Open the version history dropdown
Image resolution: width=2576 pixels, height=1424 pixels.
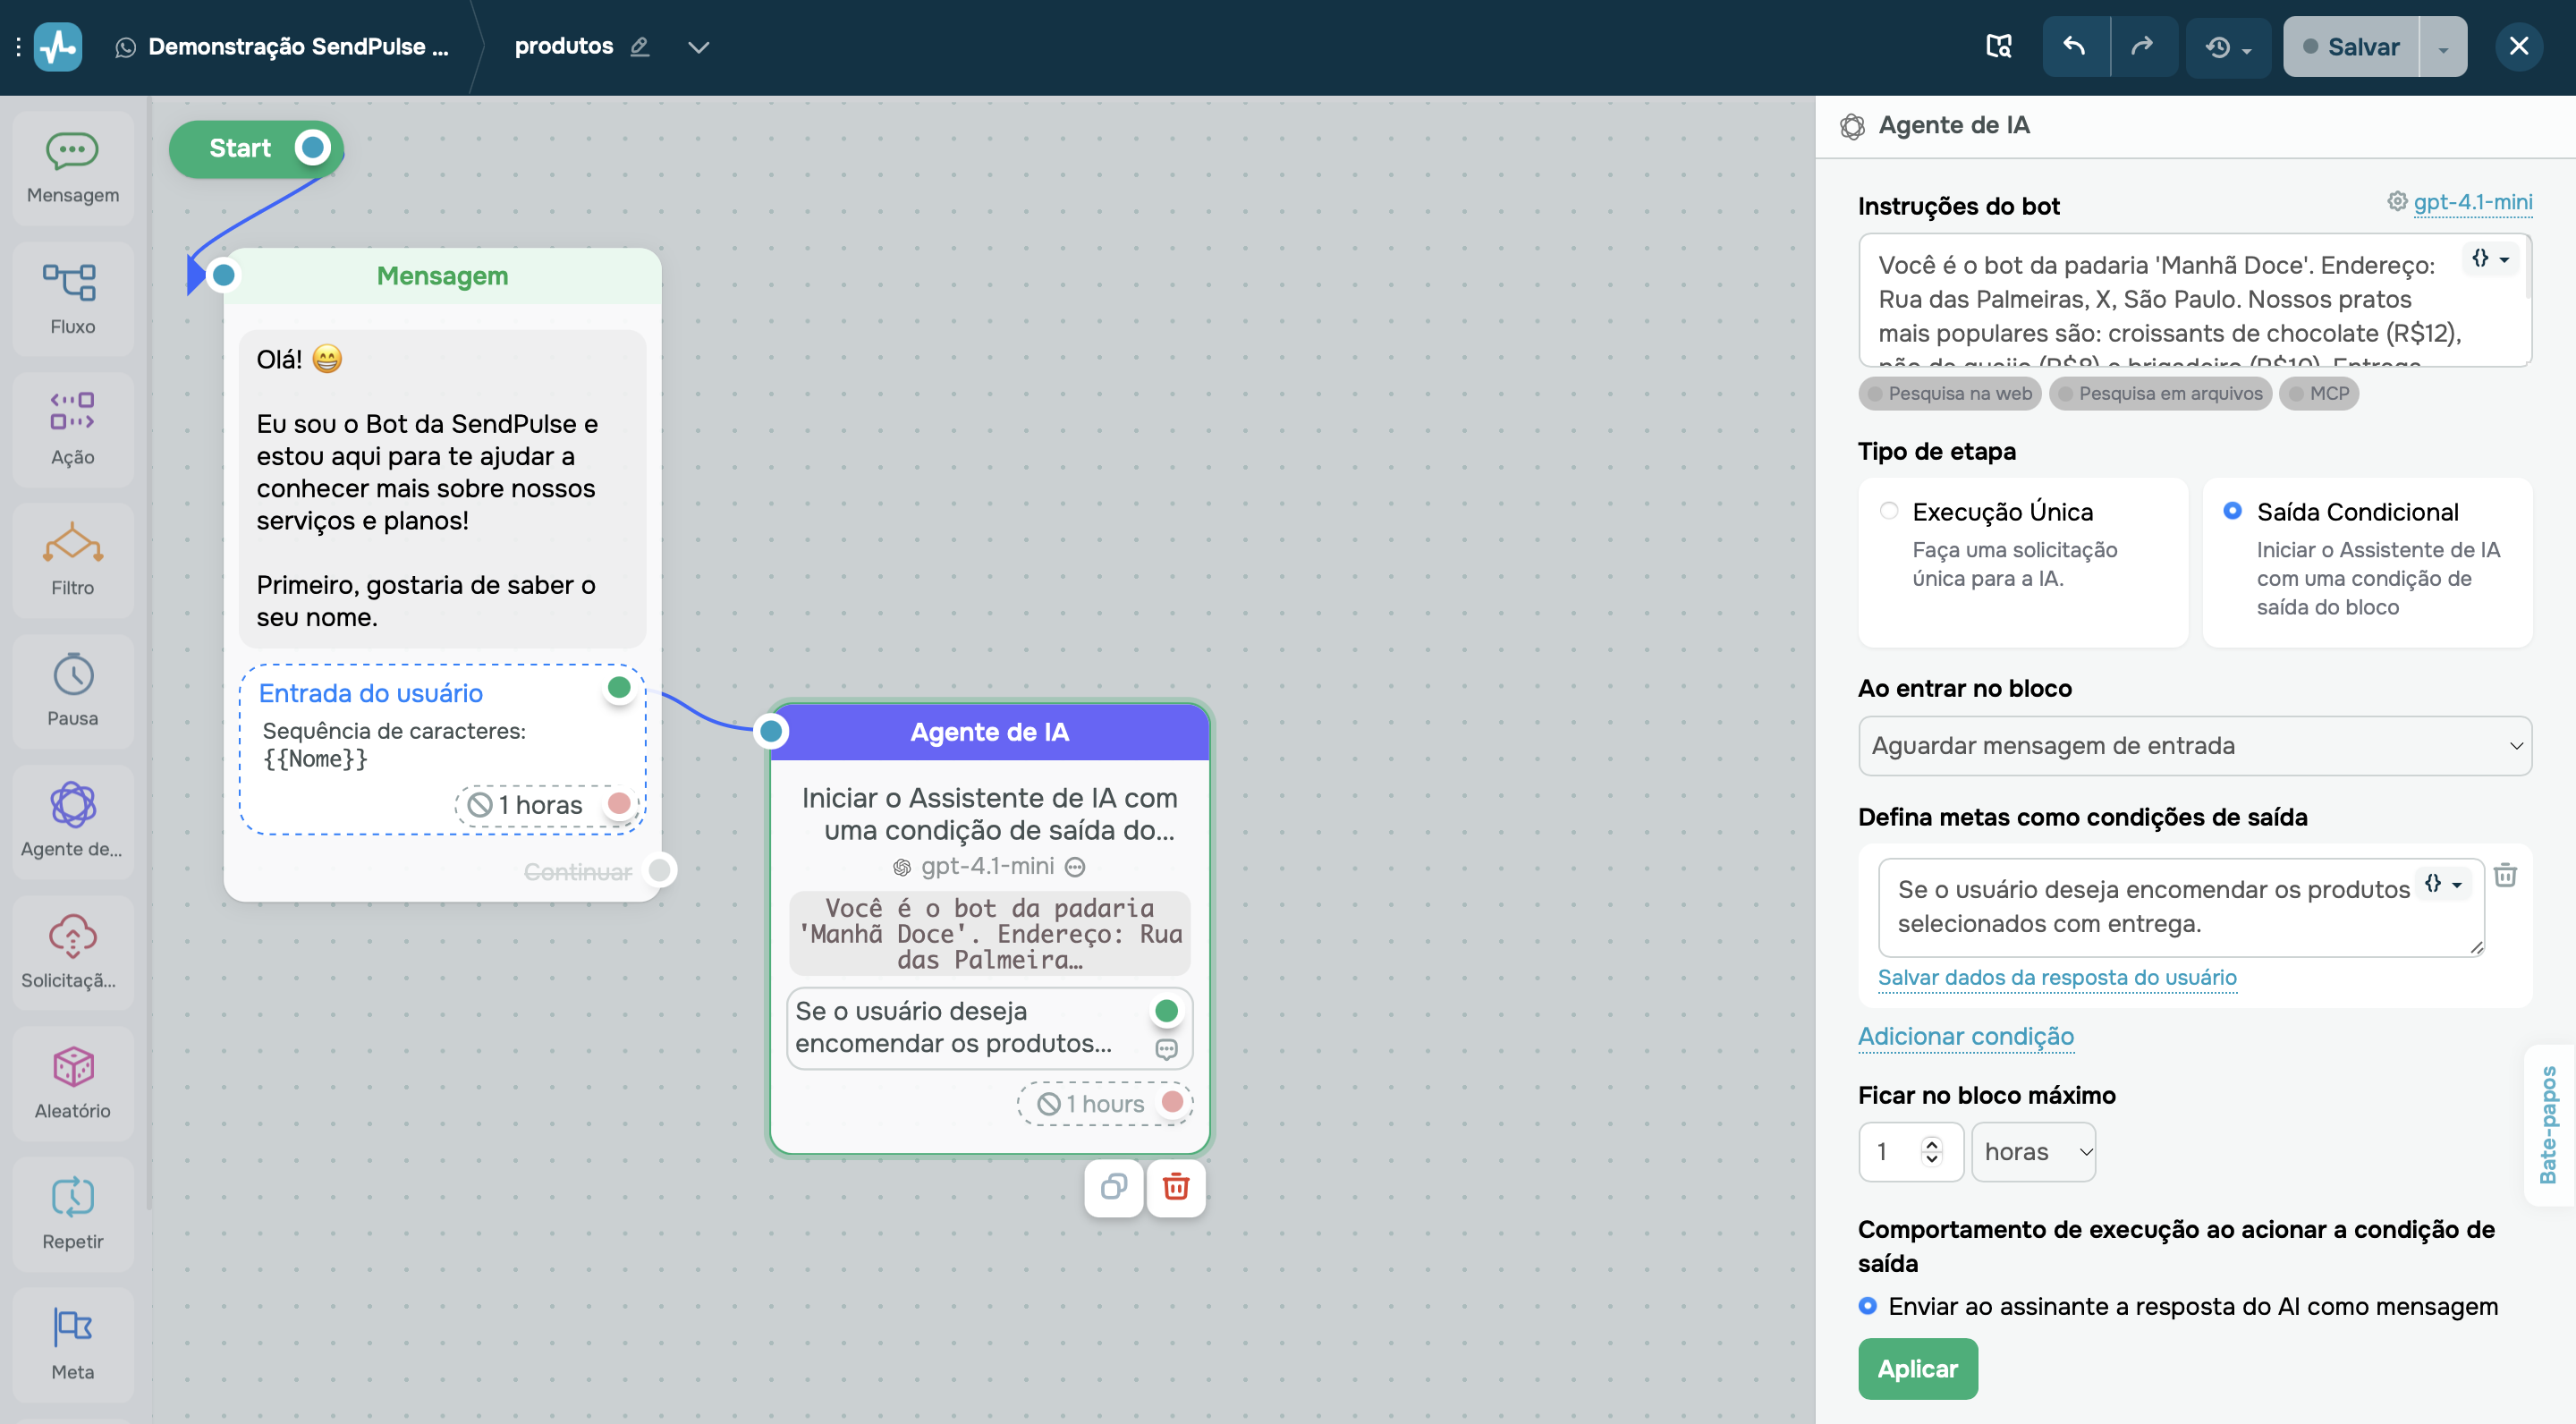2228,47
